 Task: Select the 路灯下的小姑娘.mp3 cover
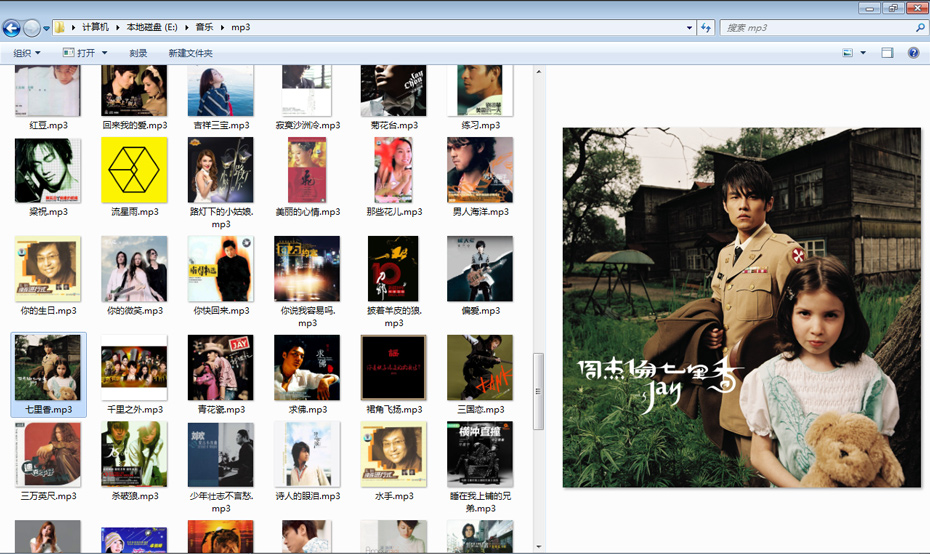221,170
